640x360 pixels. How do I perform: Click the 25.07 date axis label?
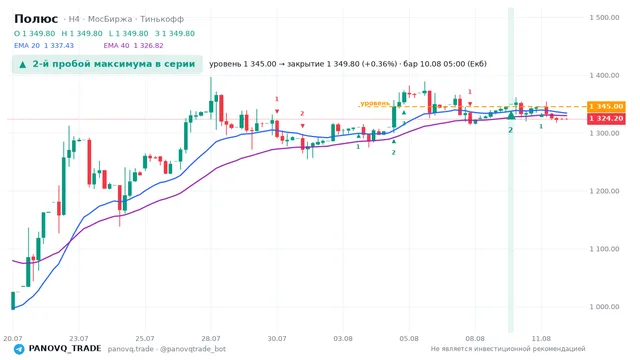pos(145,339)
